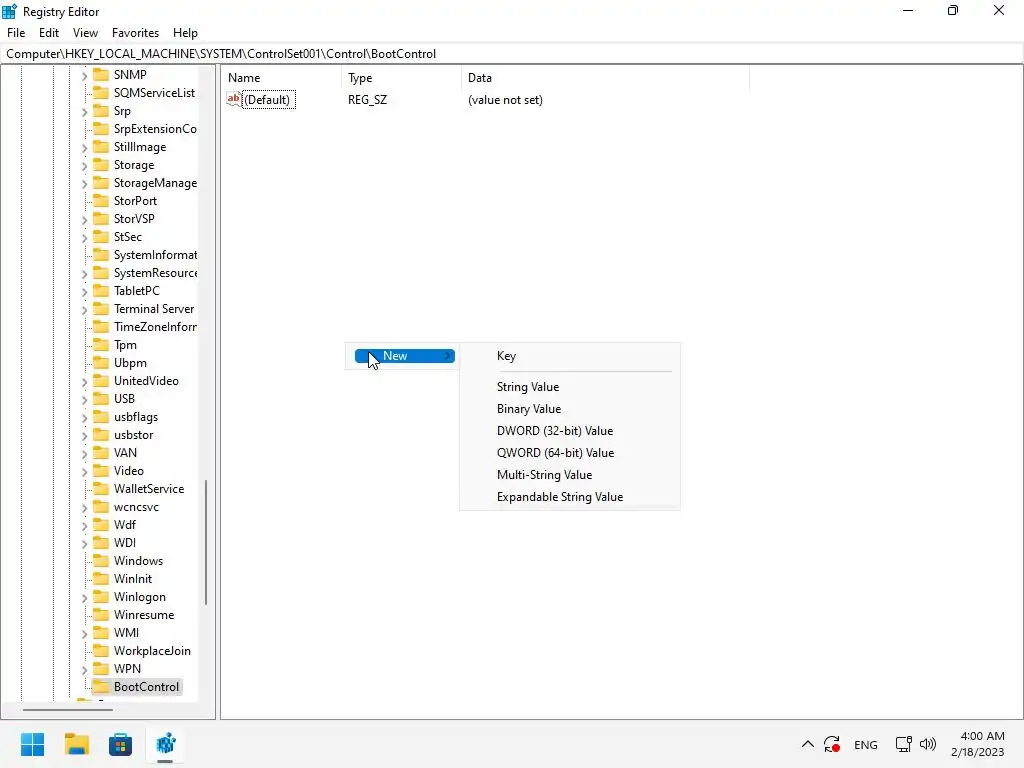The width and height of the screenshot is (1024, 768).
Task: Click the New context menu item
Action: coord(404,356)
